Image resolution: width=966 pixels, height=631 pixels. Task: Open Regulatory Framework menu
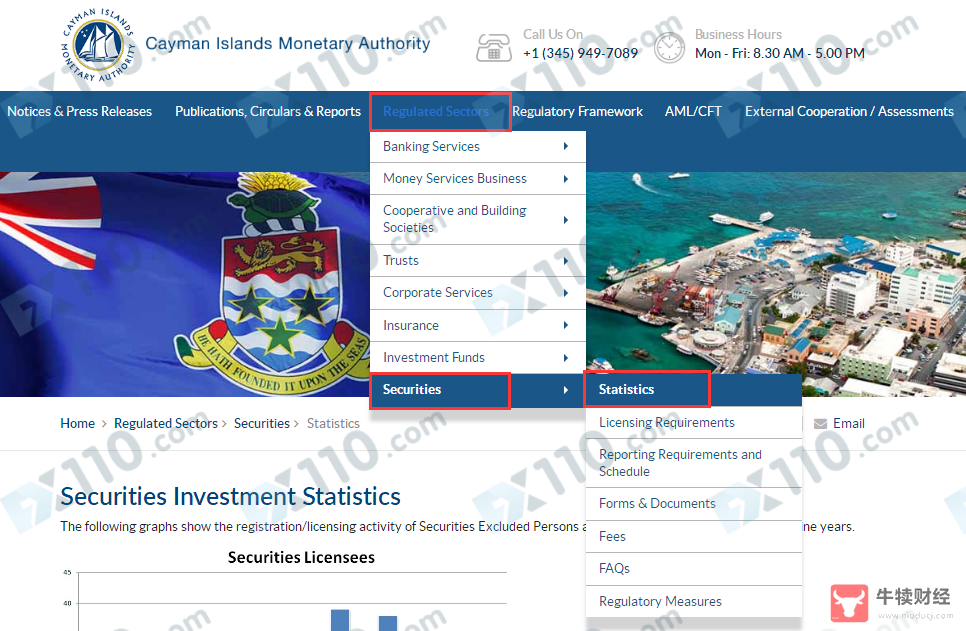[x=577, y=112]
